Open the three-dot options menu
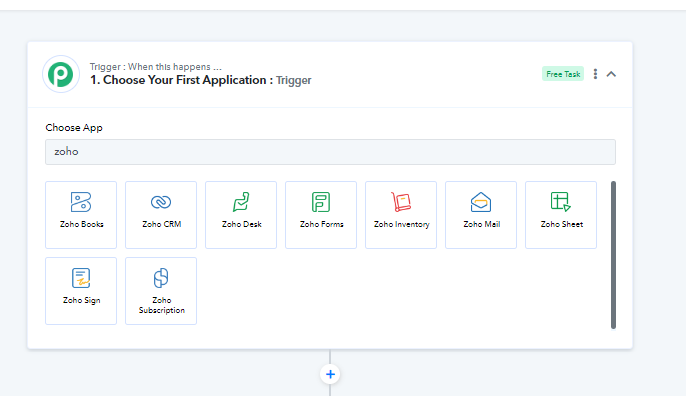The image size is (686, 396). coord(595,74)
